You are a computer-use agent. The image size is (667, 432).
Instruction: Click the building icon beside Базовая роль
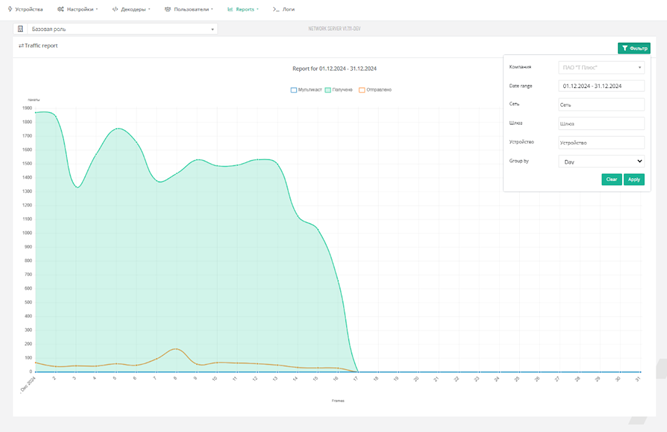tap(21, 29)
